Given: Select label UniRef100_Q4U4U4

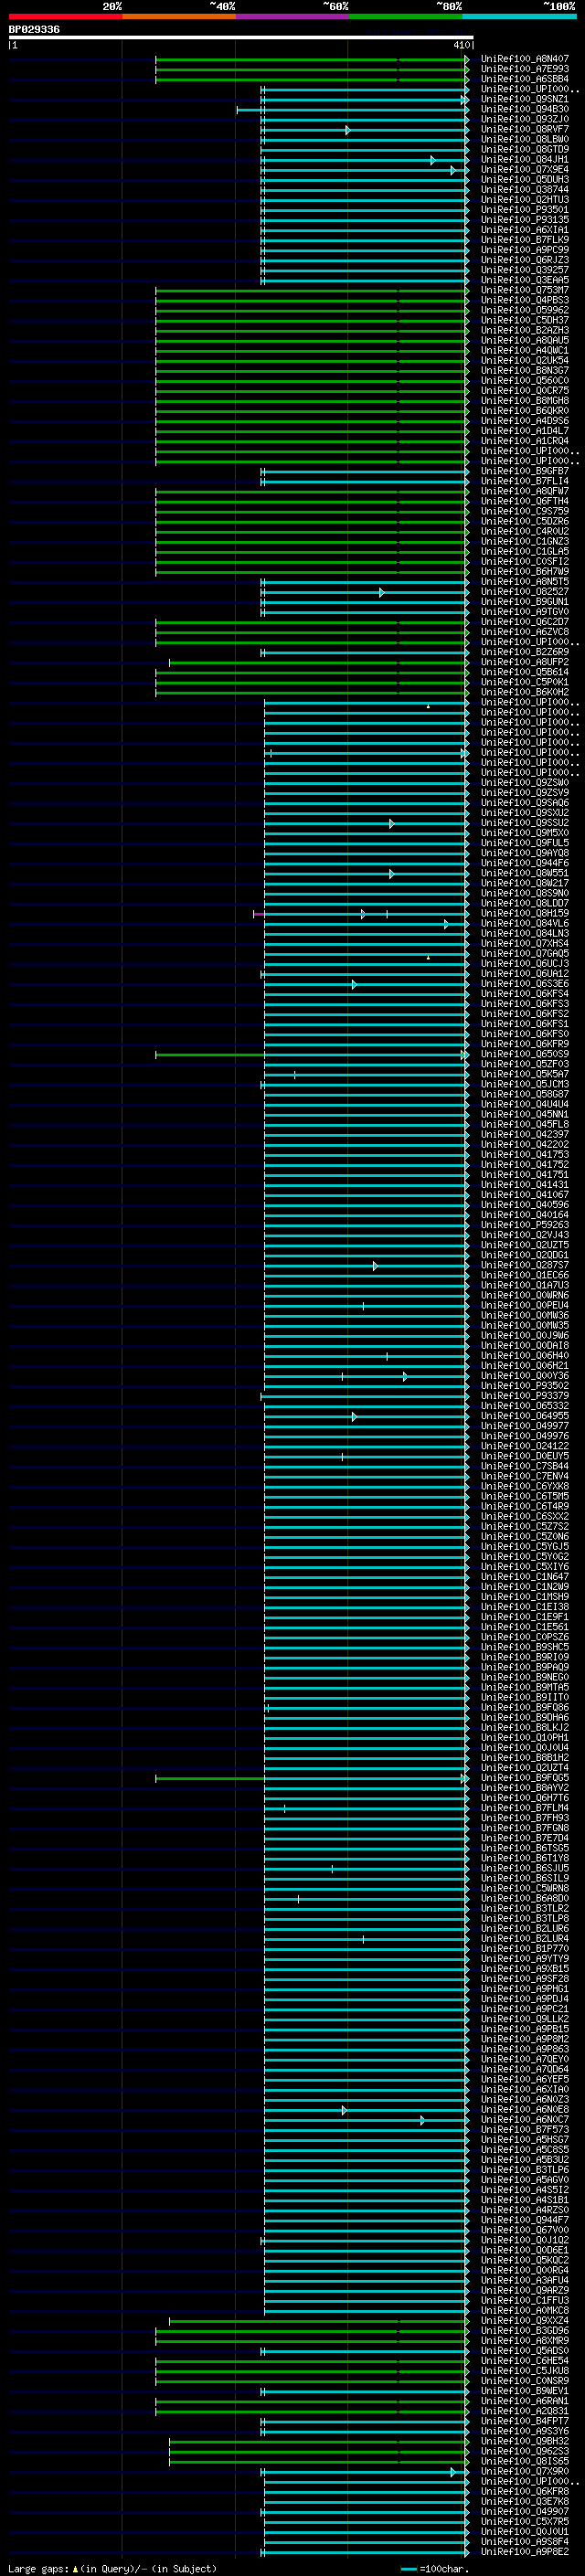Looking at the screenshot, I should click(x=524, y=1104).
